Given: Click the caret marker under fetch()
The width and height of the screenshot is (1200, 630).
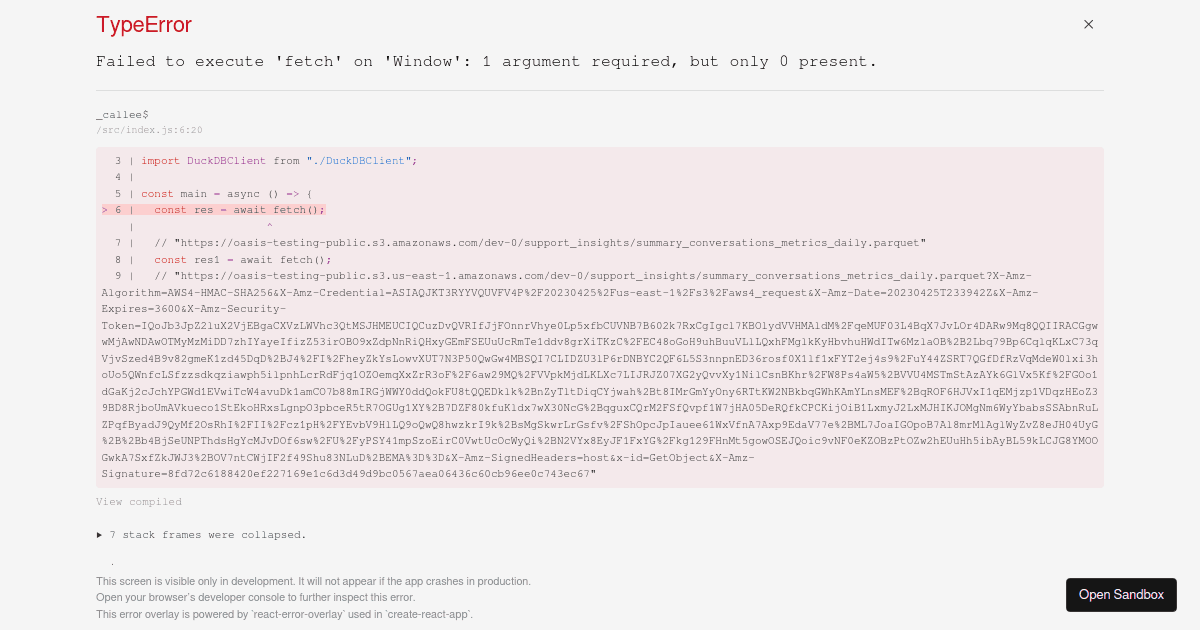Looking at the screenshot, I should coord(269,227).
